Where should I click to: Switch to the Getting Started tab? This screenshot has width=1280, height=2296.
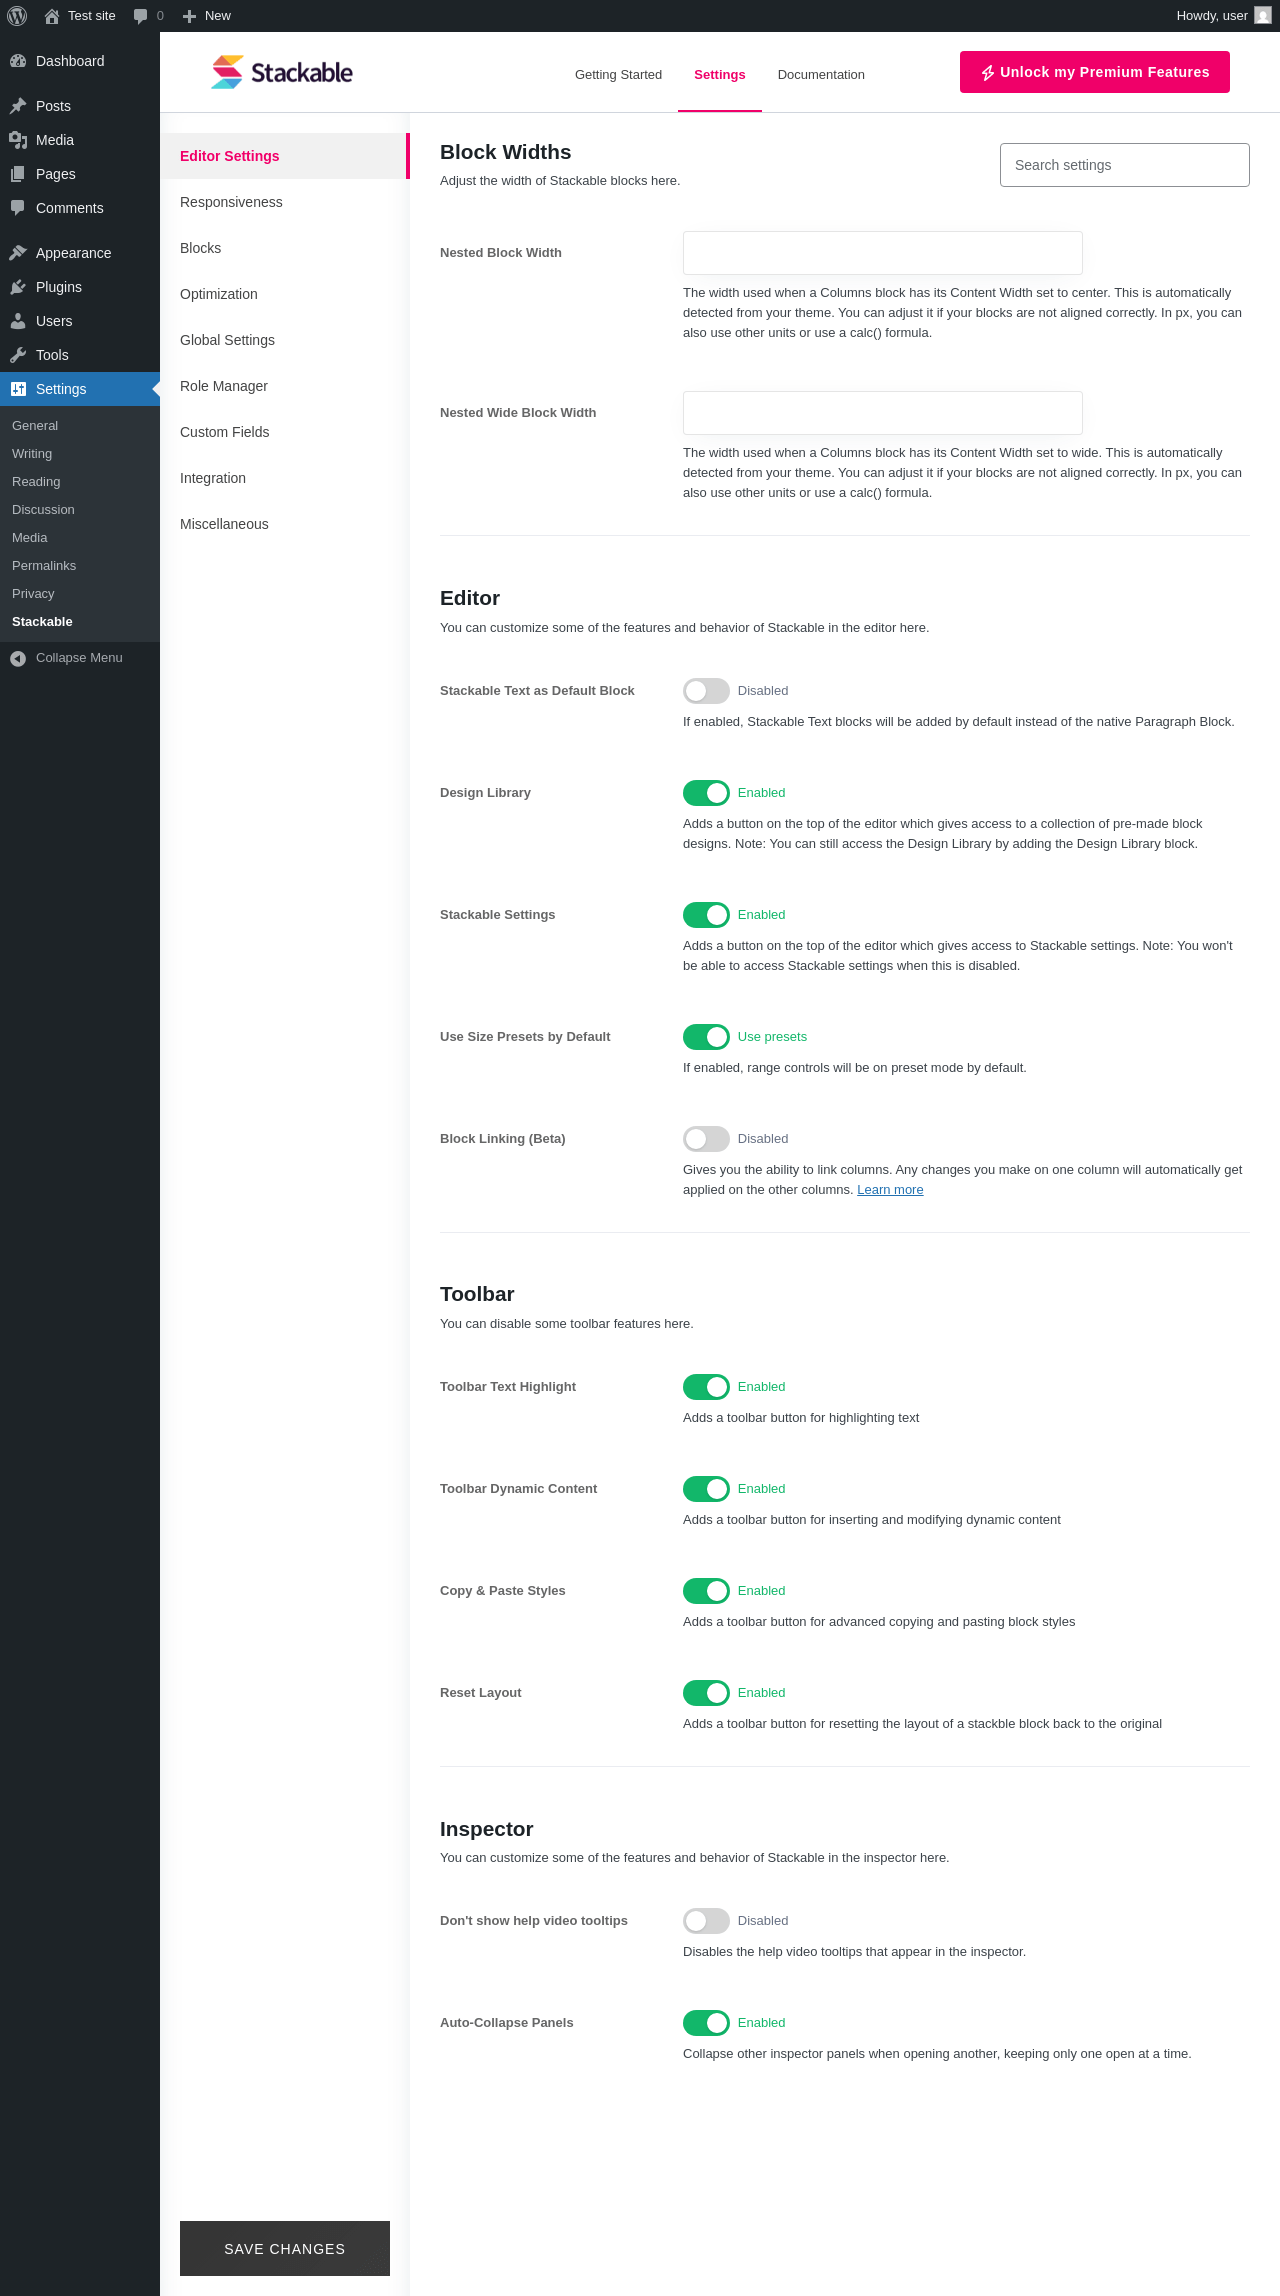click(x=618, y=75)
